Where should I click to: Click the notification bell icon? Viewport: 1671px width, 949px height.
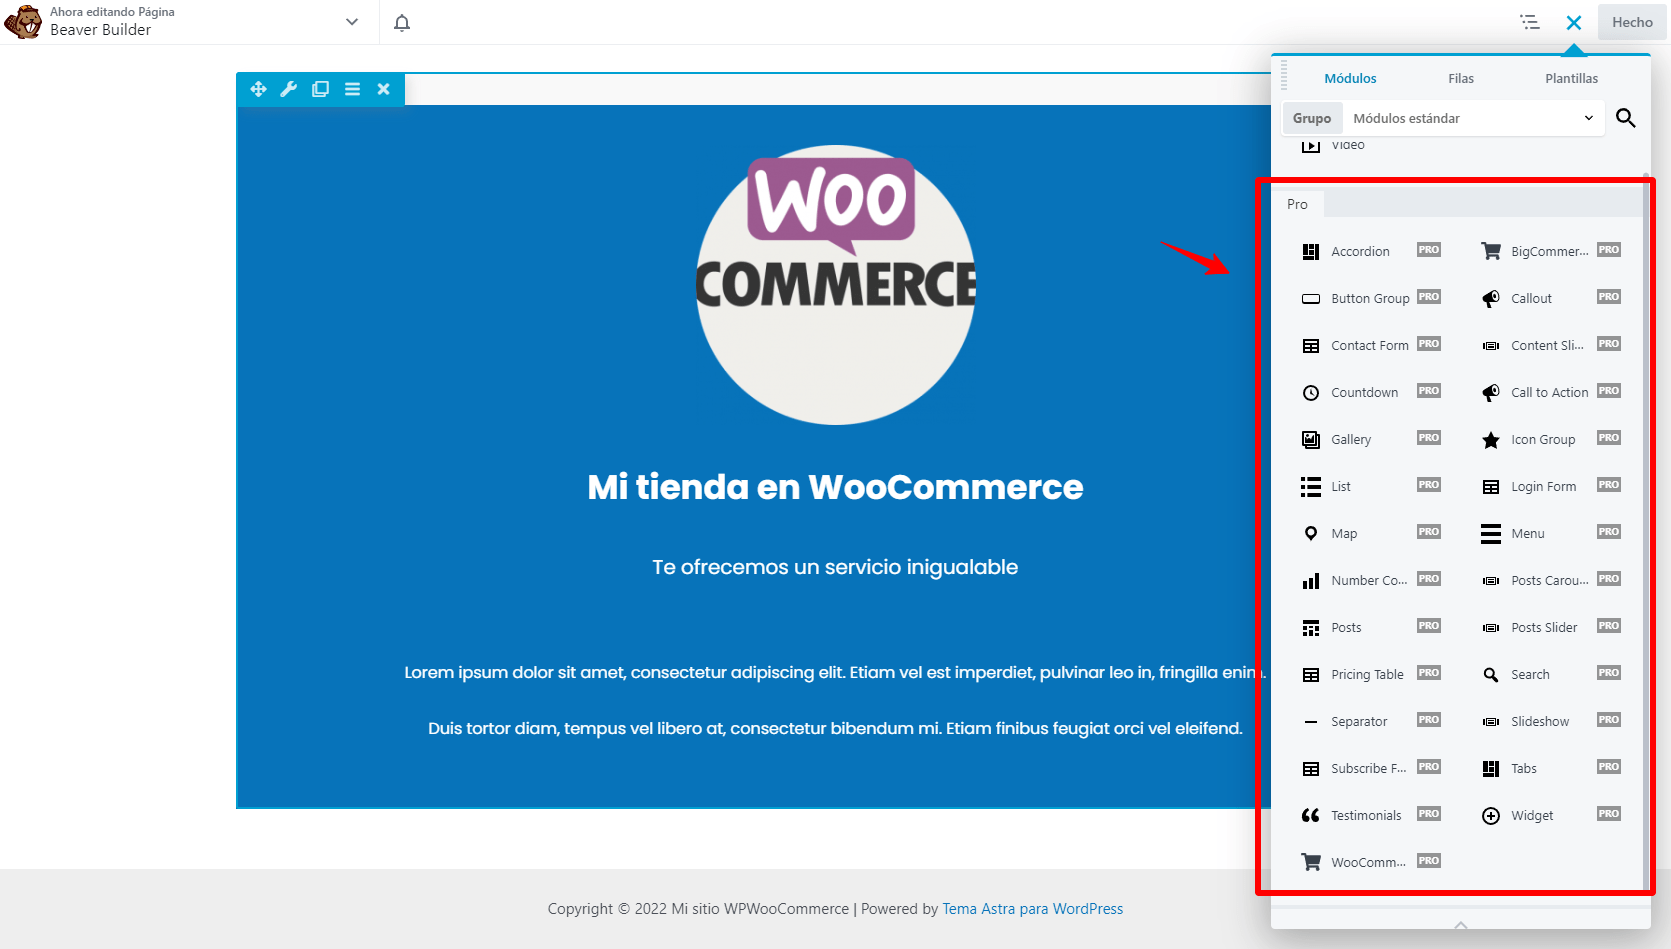click(402, 21)
